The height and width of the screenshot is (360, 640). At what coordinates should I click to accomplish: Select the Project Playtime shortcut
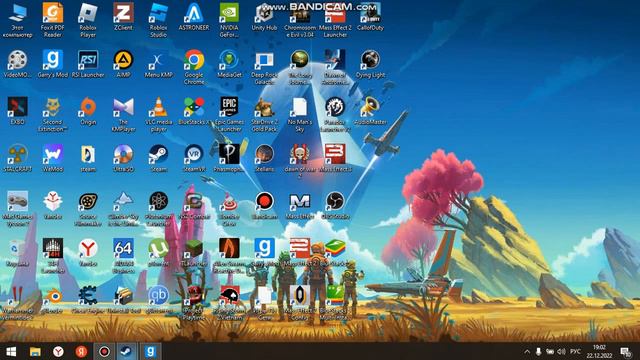click(x=194, y=302)
